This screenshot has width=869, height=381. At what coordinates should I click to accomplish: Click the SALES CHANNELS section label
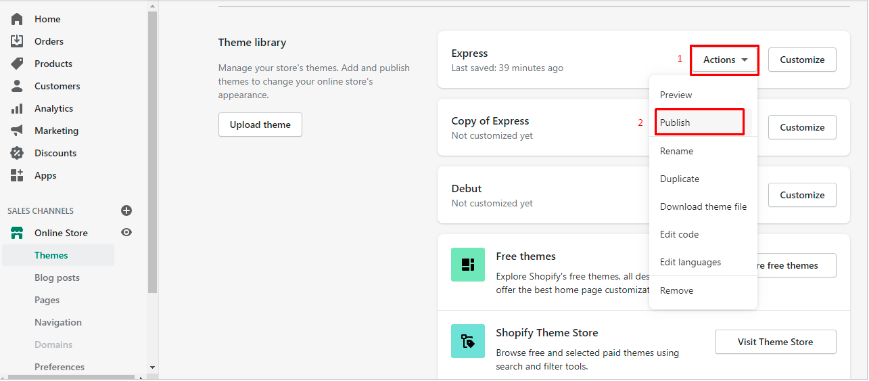[40, 211]
